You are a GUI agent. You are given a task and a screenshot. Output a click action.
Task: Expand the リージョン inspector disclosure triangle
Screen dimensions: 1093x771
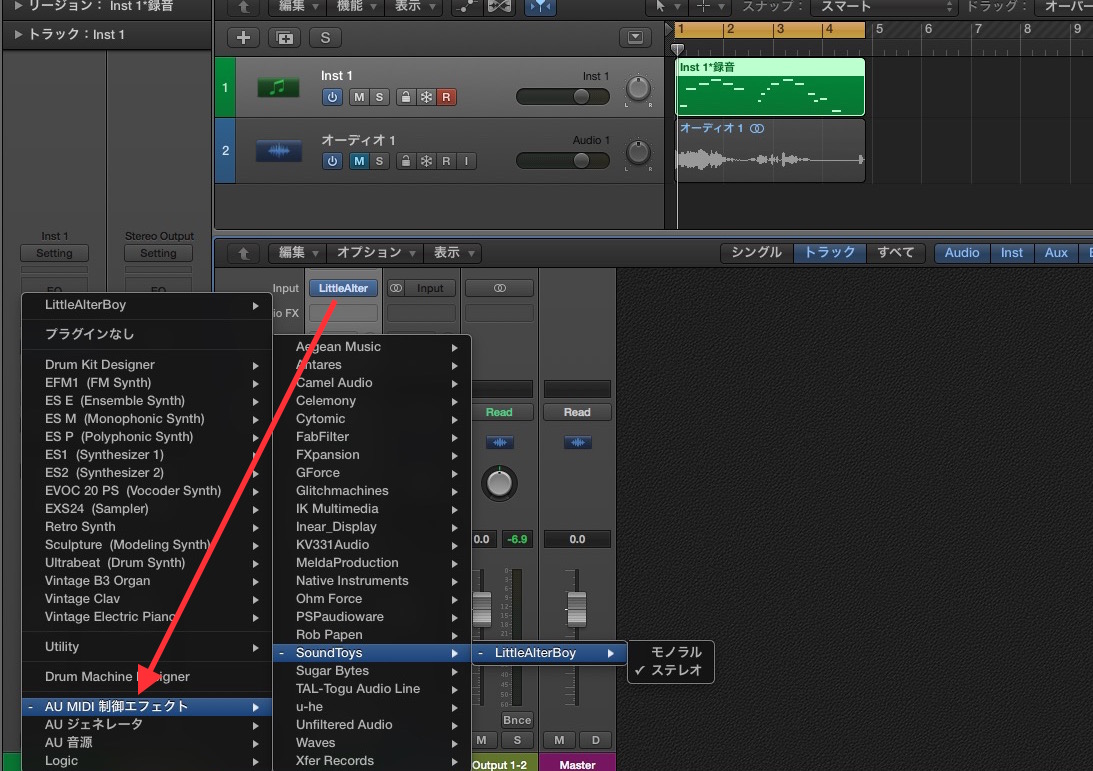(18, 6)
